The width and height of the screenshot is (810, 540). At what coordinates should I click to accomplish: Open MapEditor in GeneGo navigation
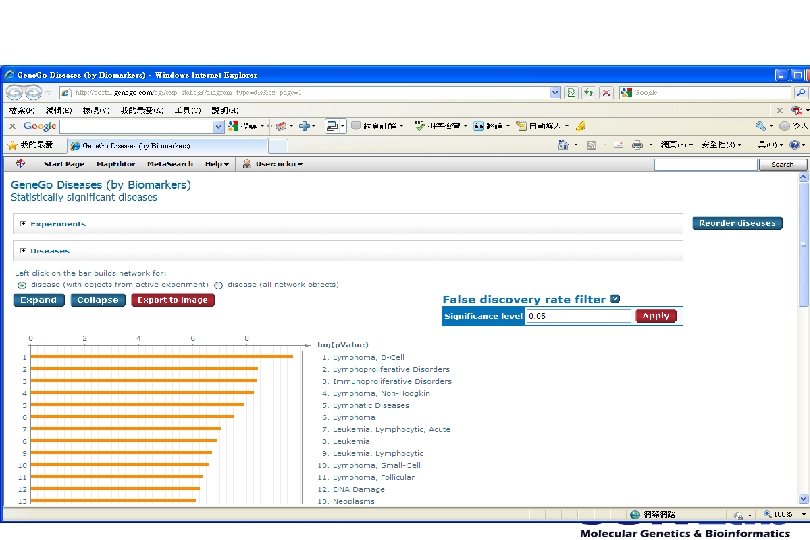(116, 164)
